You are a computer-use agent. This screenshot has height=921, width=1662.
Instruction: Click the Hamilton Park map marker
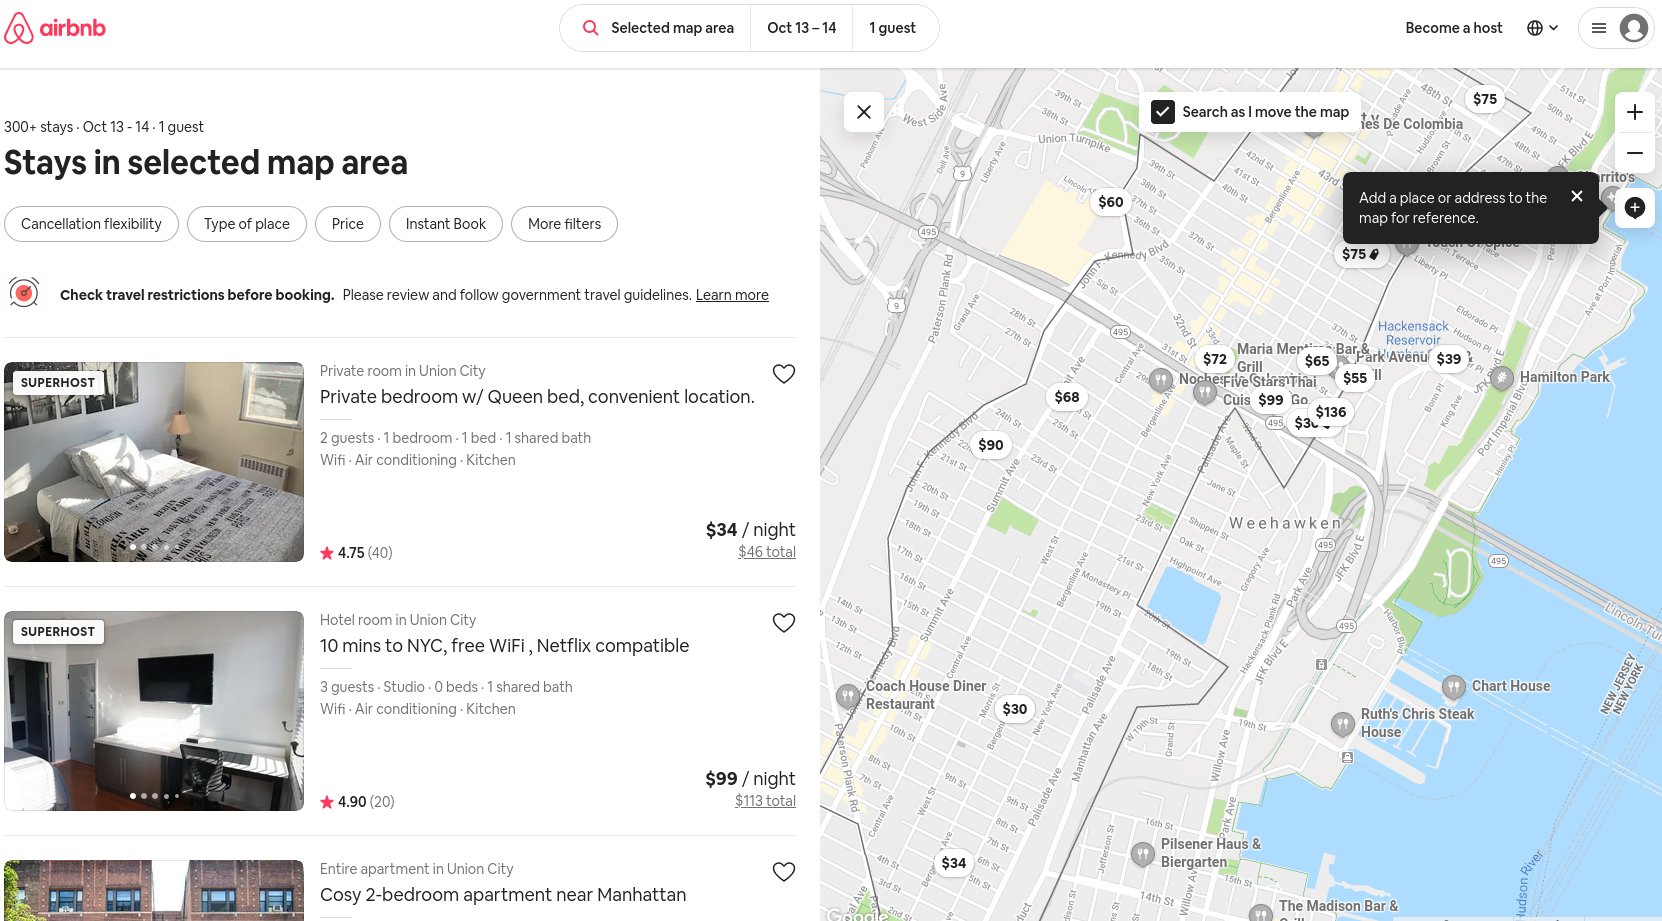(x=1502, y=377)
